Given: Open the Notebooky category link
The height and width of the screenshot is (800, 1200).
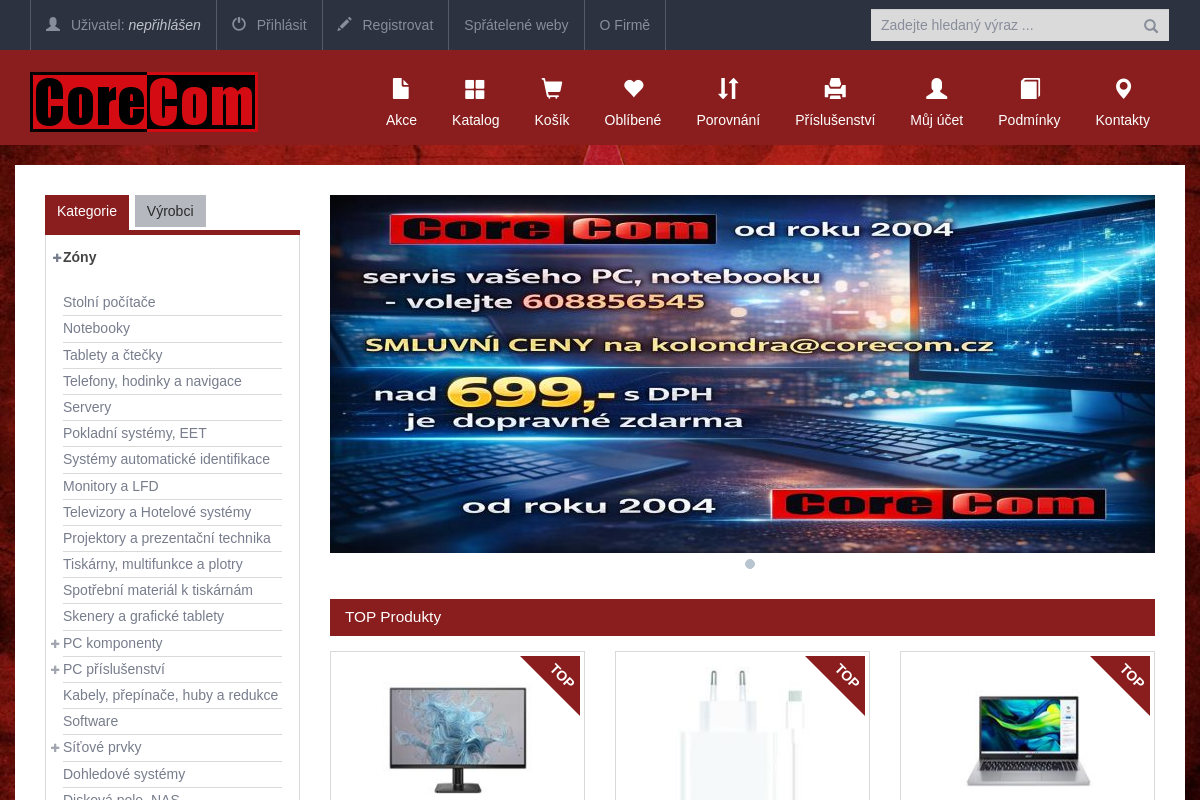Looking at the screenshot, I should click(96, 328).
